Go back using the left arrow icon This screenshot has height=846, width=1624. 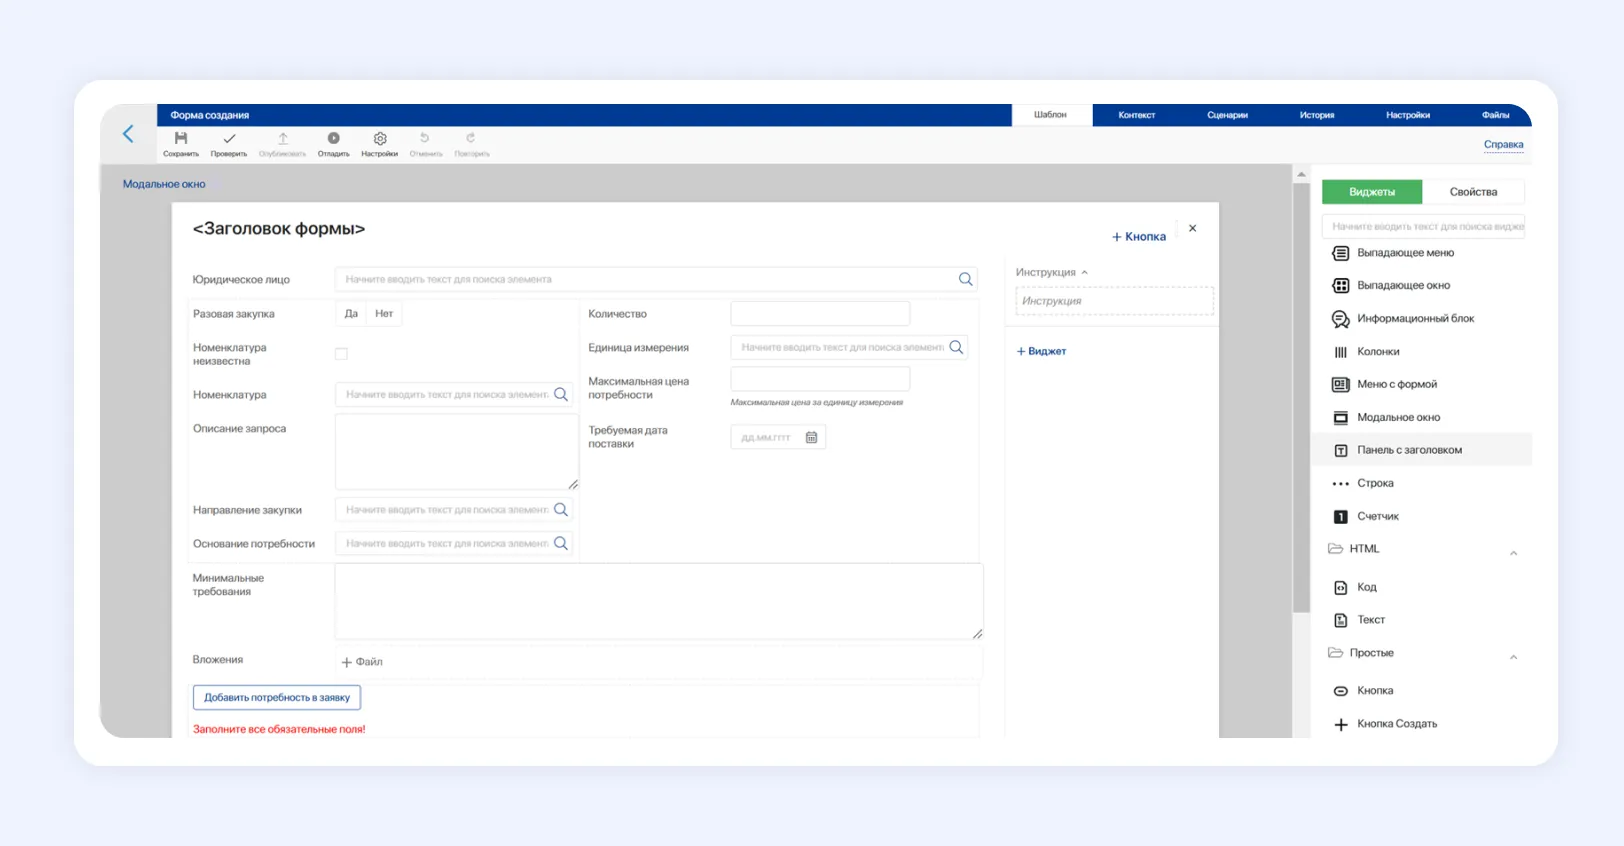(128, 134)
